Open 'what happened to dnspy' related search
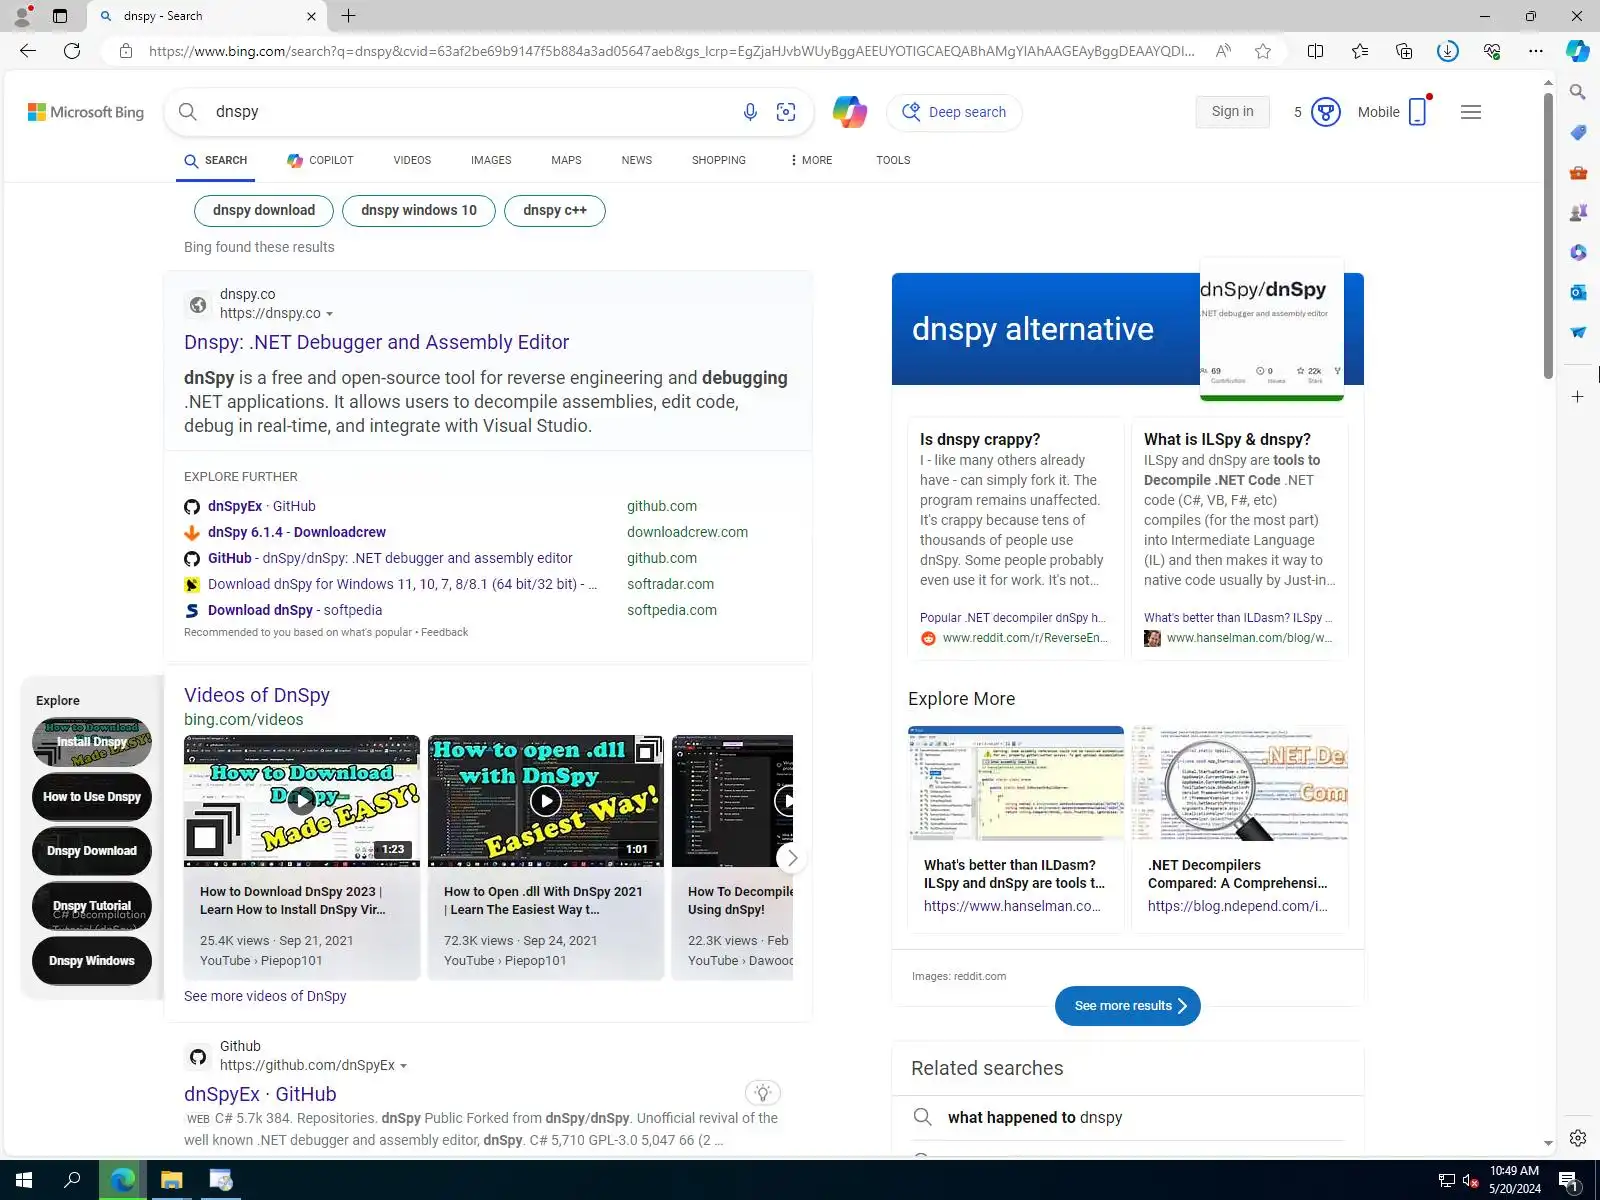1600x1200 pixels. tap(1035, 1117)
